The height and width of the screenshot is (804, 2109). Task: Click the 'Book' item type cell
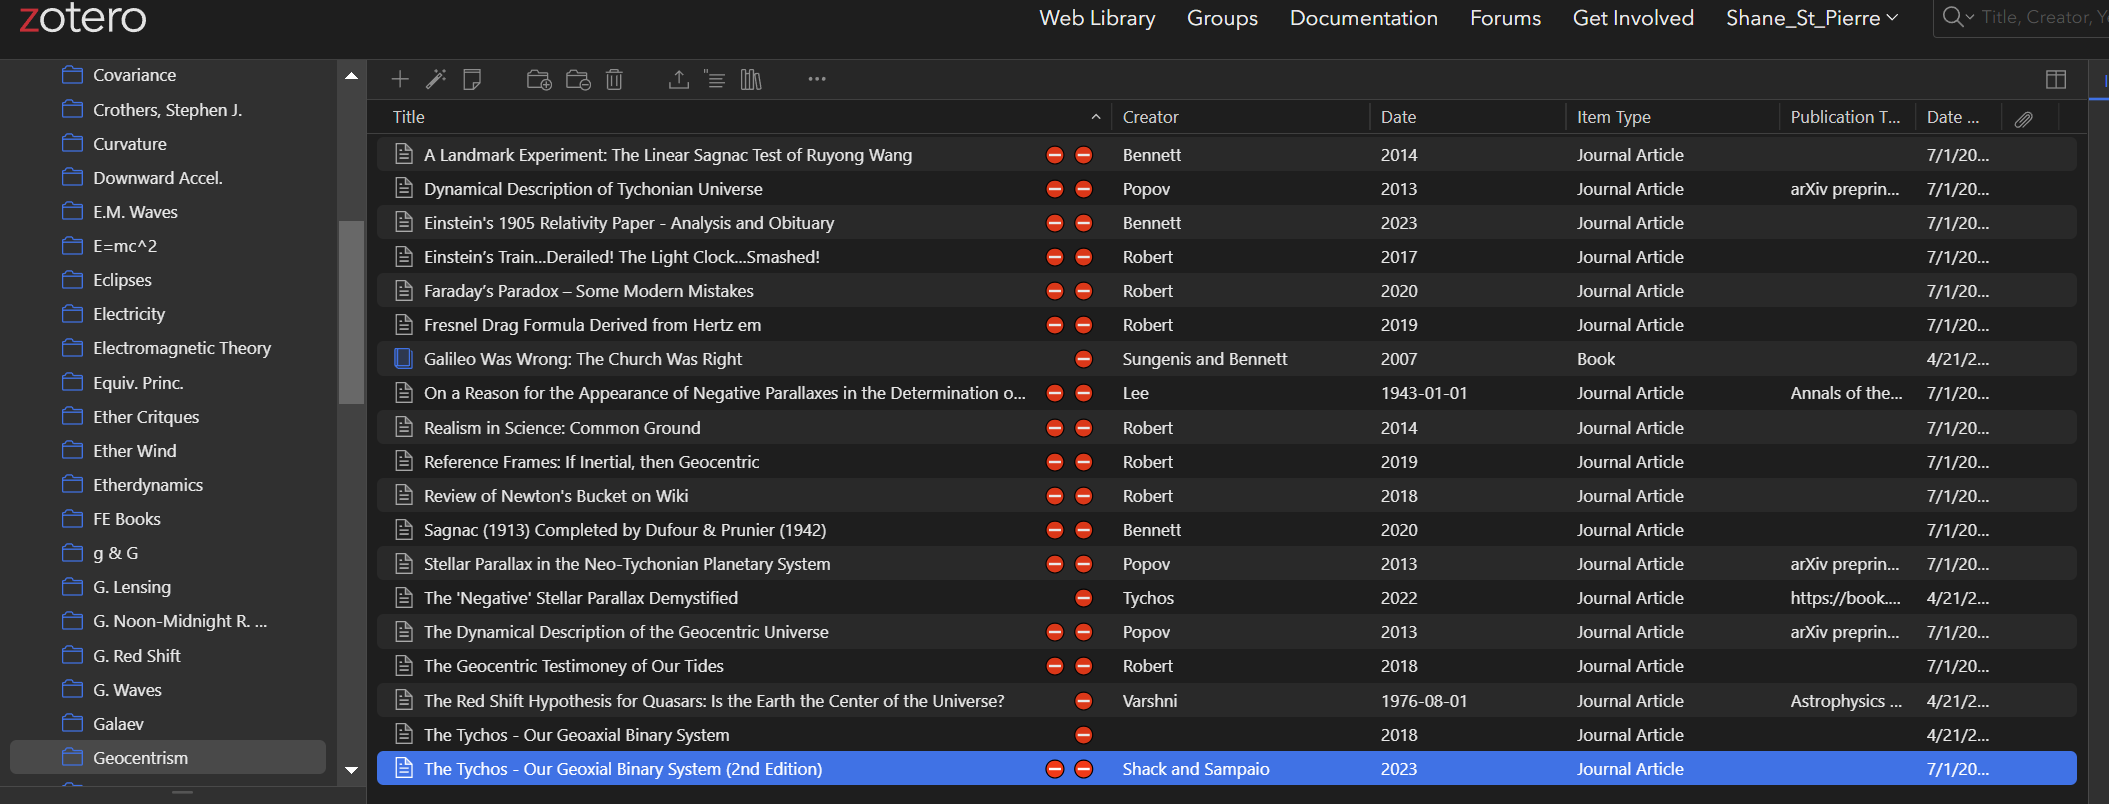(x=1595, y=359)
